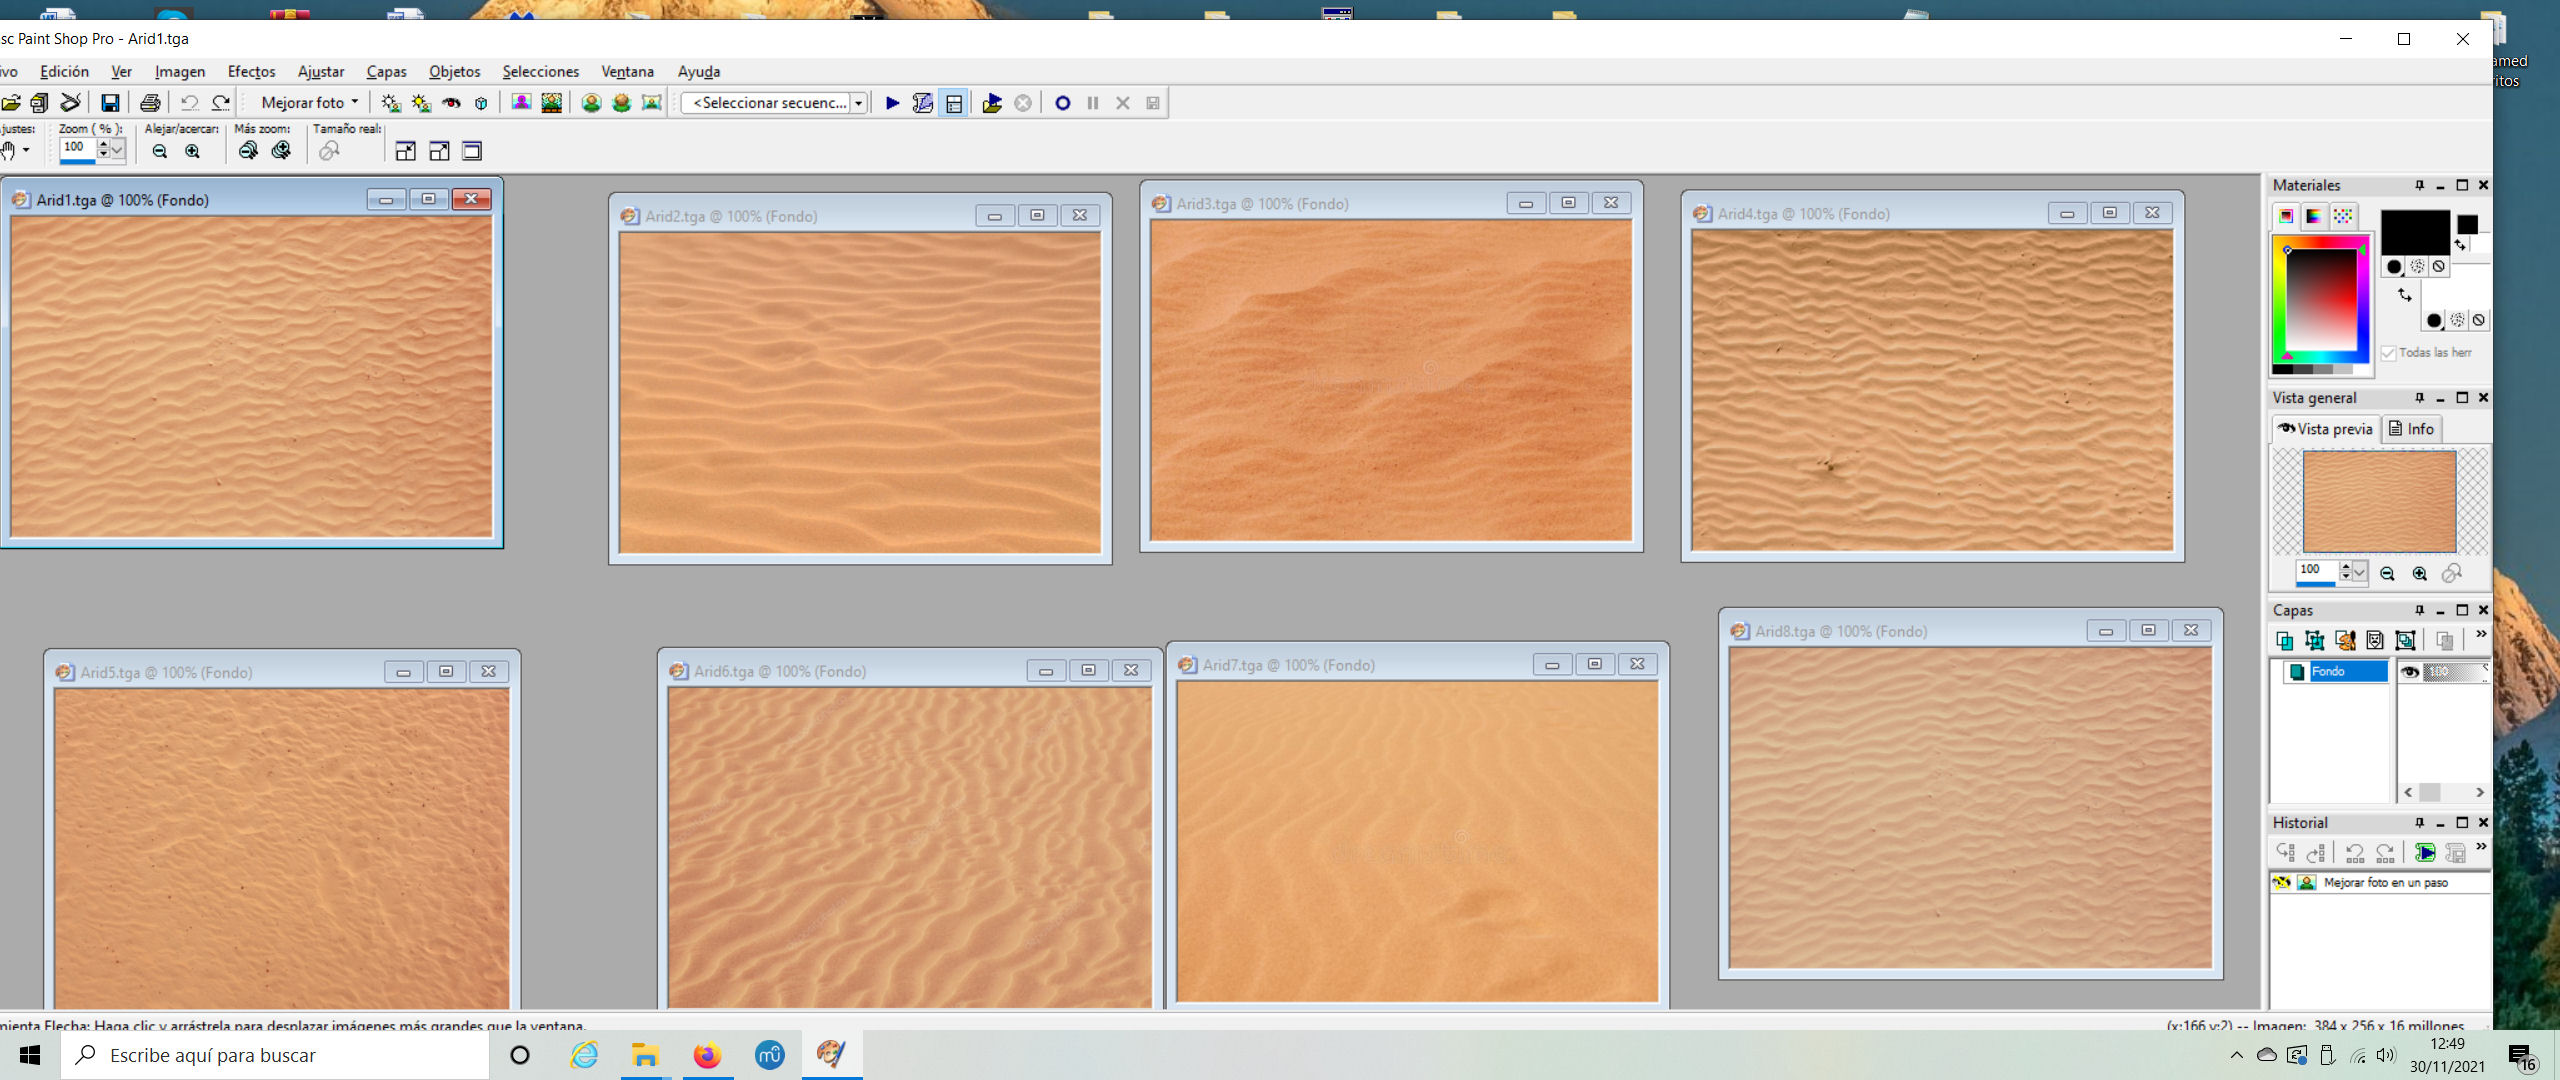Click New raster layer icon in Capas
Screen dimensions: 2560x1080
pos(2285,640)
